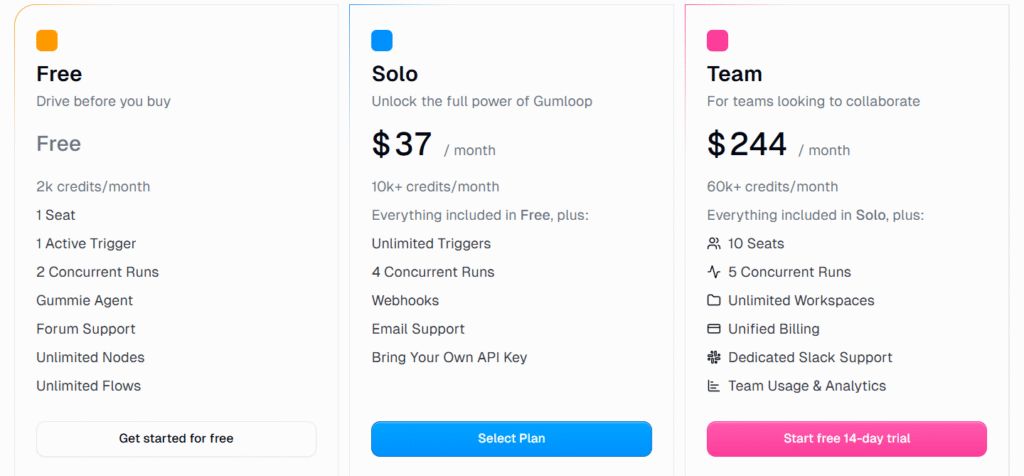The height and width of the screenshot is (476, 1024).
Task: Click the chart icon beside Team Usage & Analytics
Action: coord(714,386)
